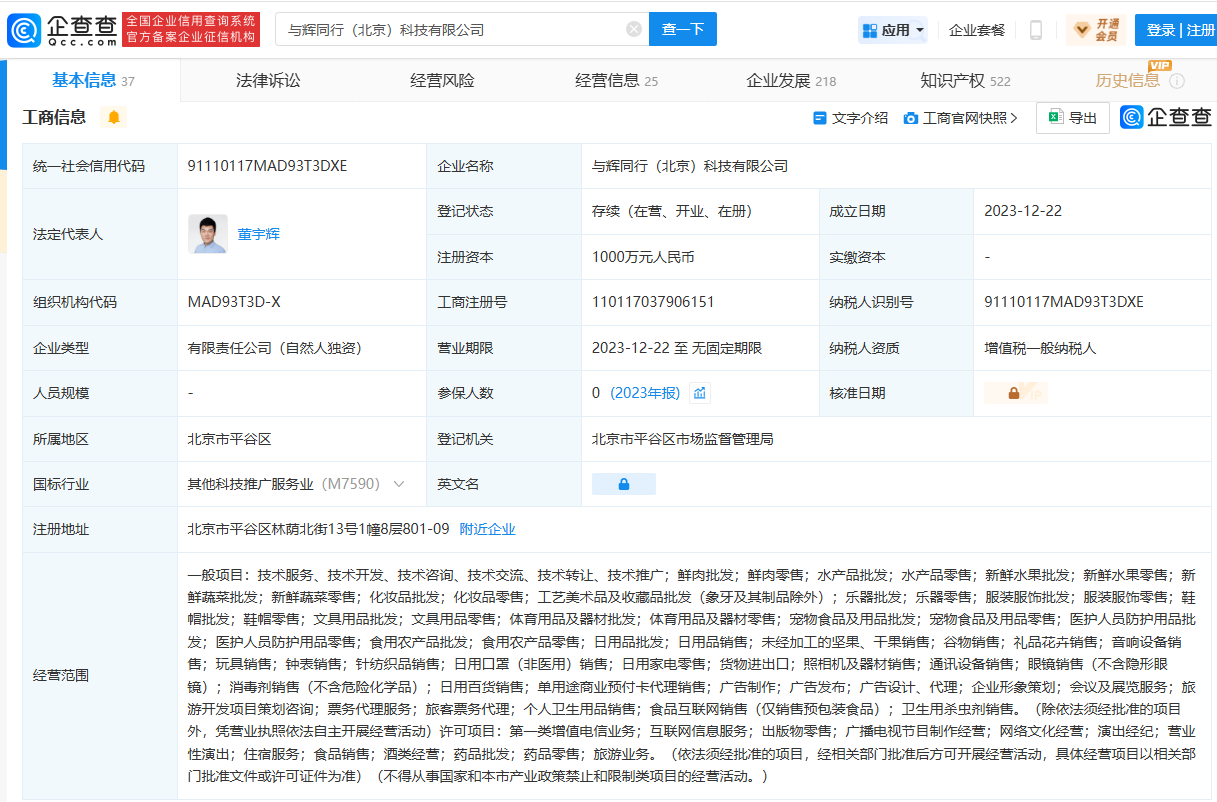Click the registered address 林荫北街13号 text
This screenshot has height=802, width=1217.
tap(316, 529)
